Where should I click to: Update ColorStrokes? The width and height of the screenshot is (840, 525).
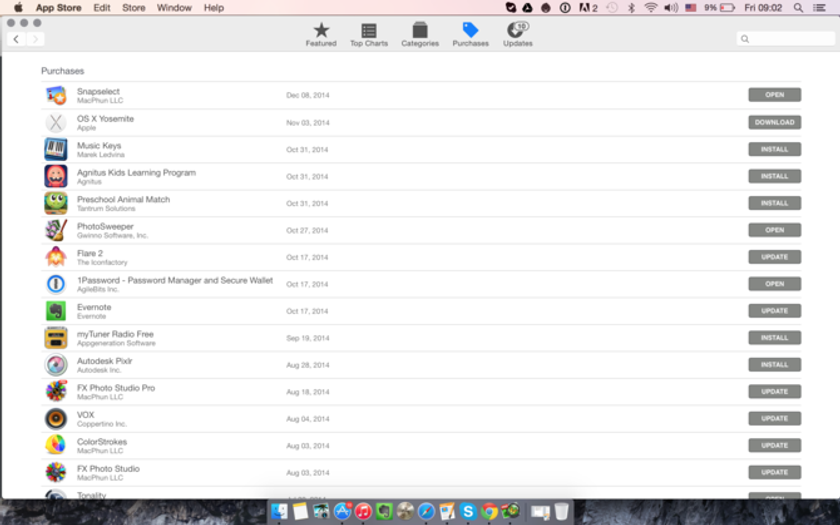tap(774, 445)
